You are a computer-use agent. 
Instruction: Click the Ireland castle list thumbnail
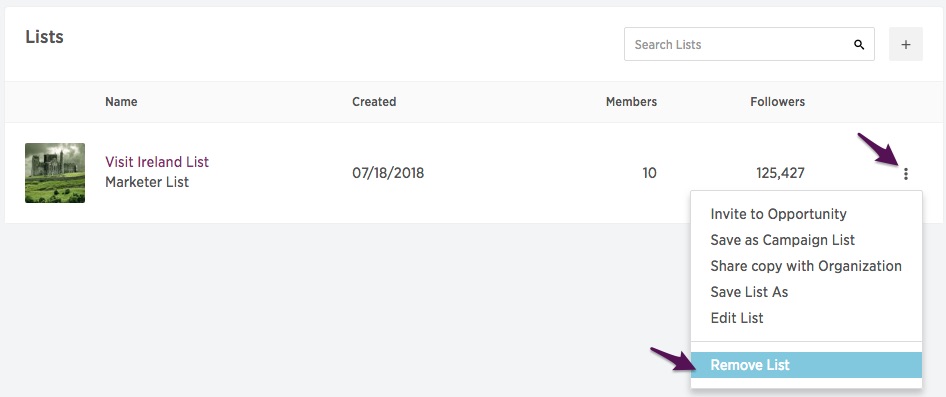55,173
